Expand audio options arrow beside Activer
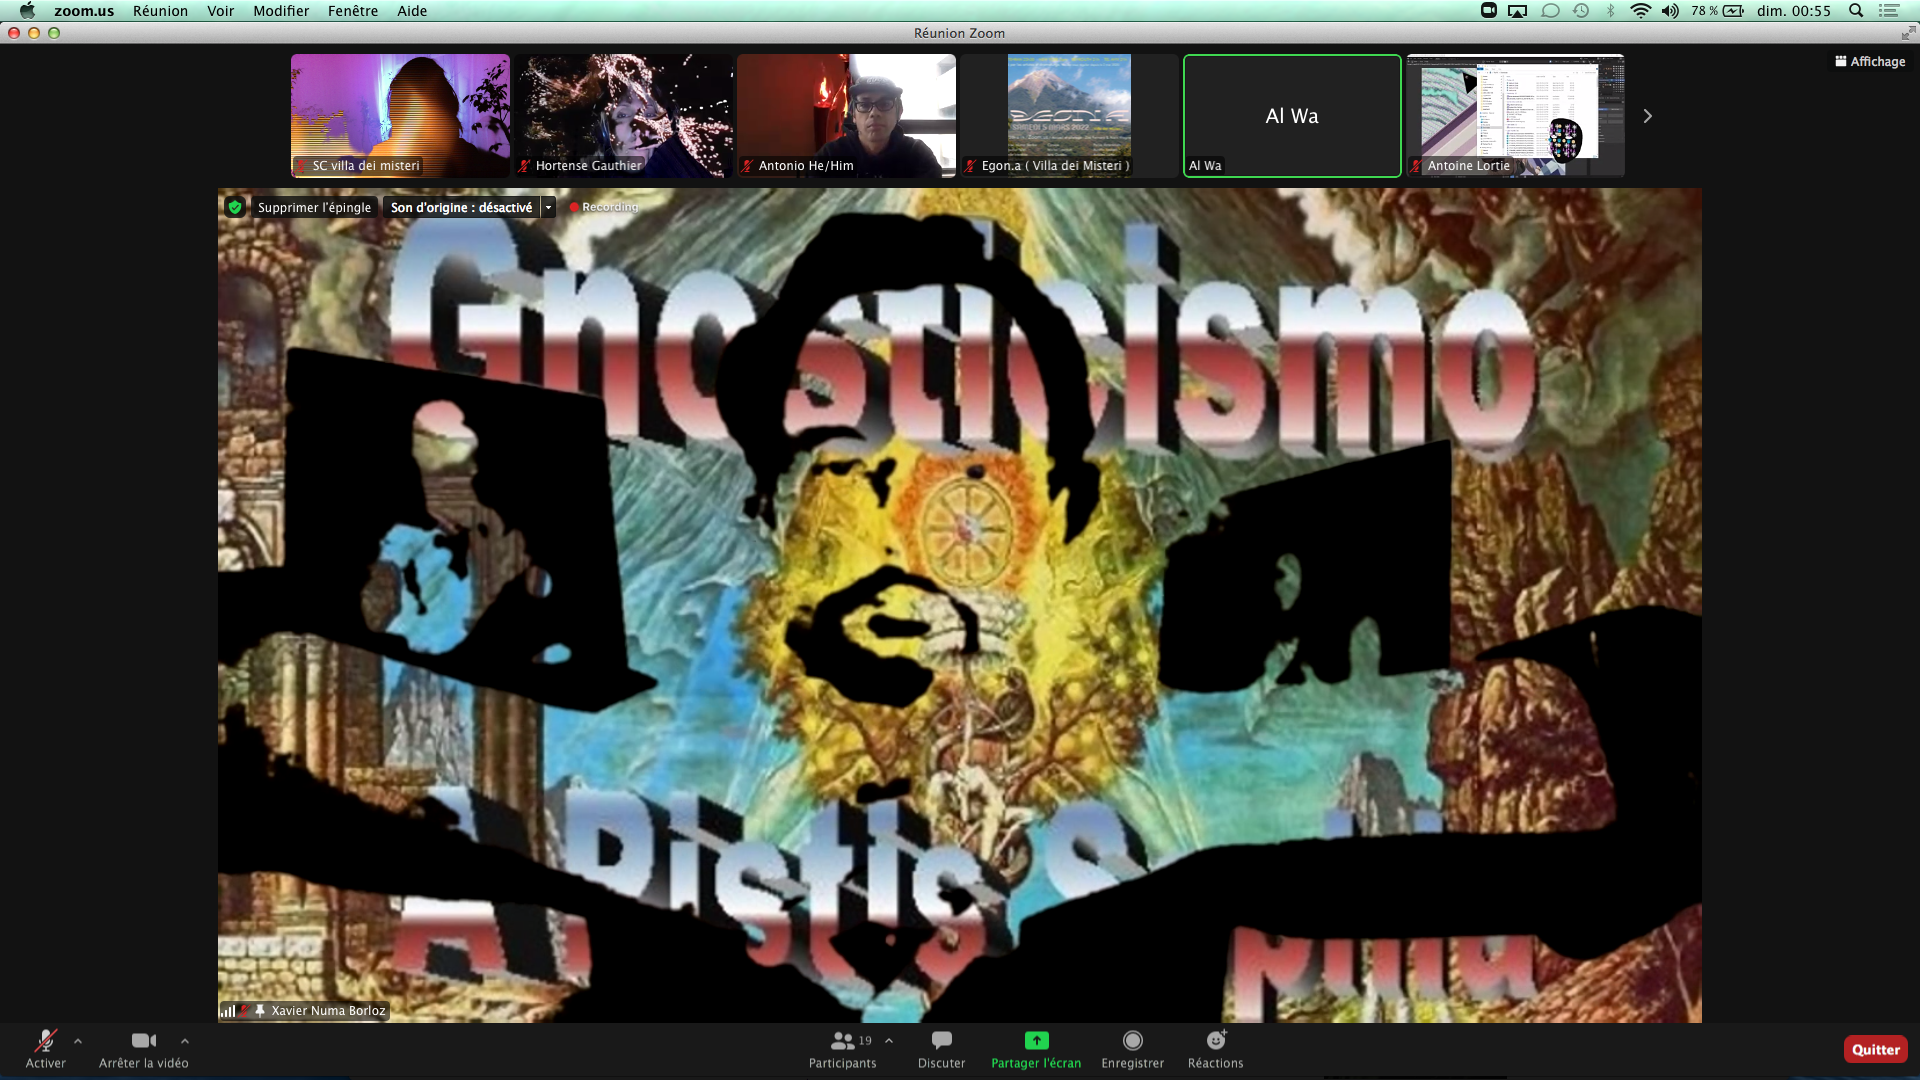 (x=78, y=1041)
